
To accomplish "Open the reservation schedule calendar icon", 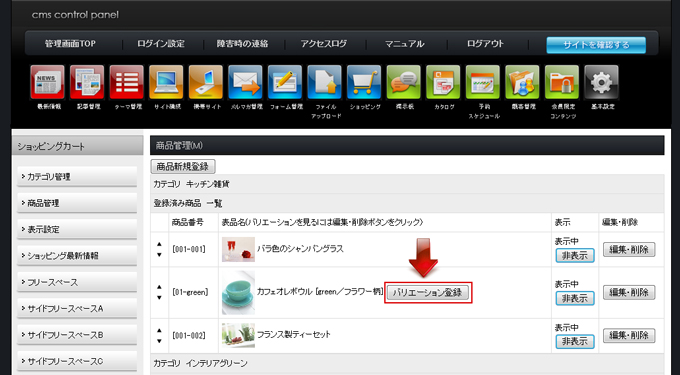I will tap(483, 82).
